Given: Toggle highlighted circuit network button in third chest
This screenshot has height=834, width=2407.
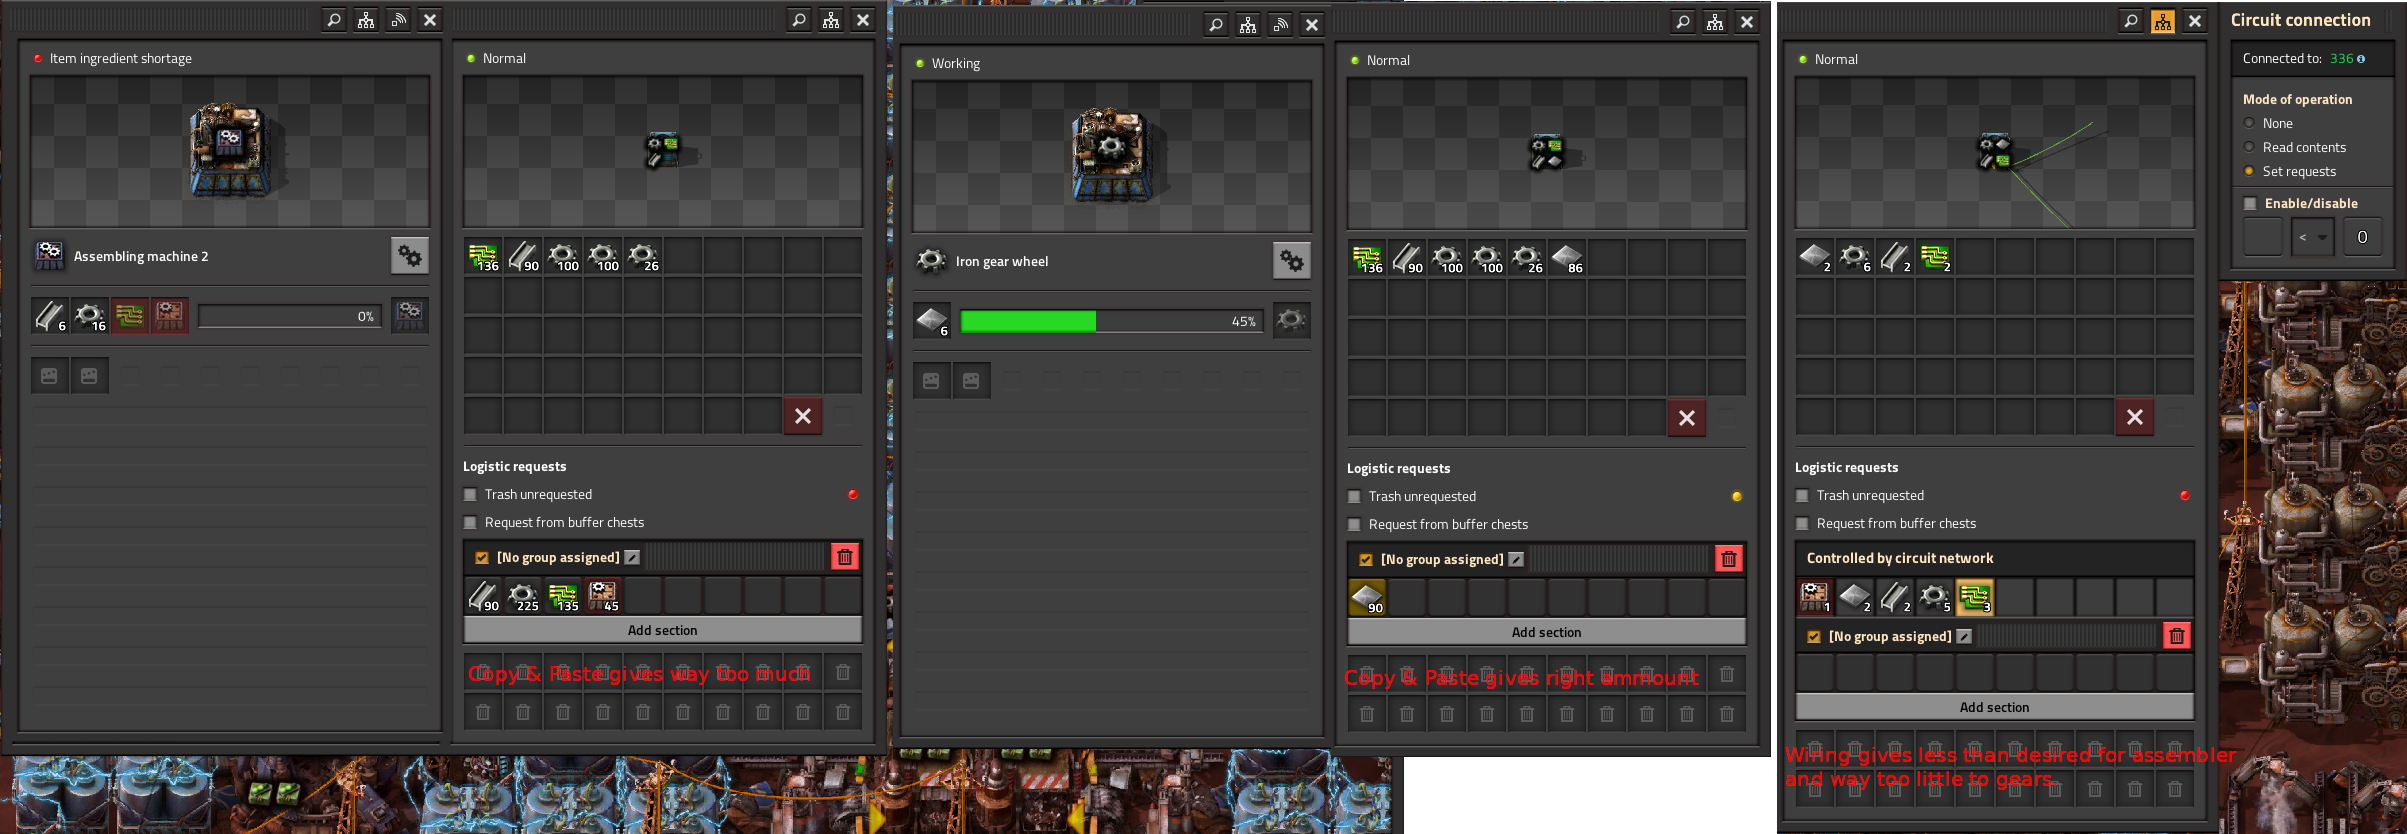Looking at the screenshot, I should 2163,21.
